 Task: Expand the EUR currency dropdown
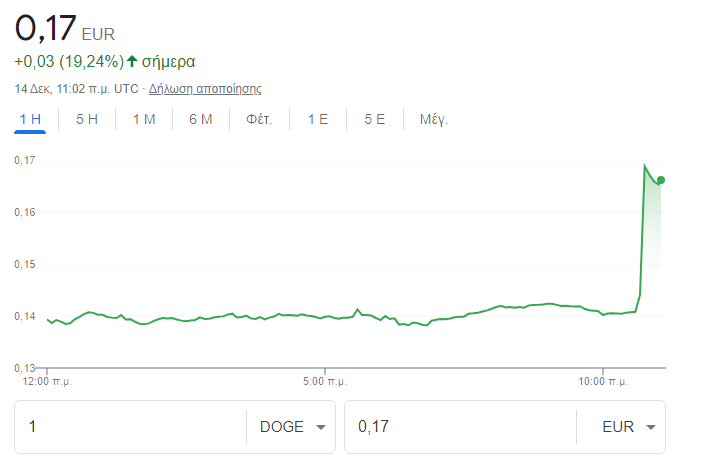pos(627,427)
